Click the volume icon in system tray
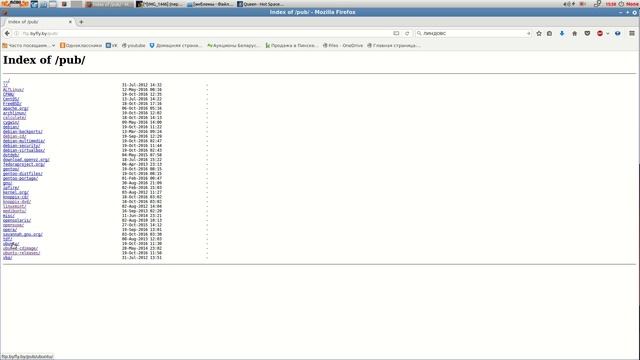The height and width of the screenshot is (360, 640). point(567,4)
